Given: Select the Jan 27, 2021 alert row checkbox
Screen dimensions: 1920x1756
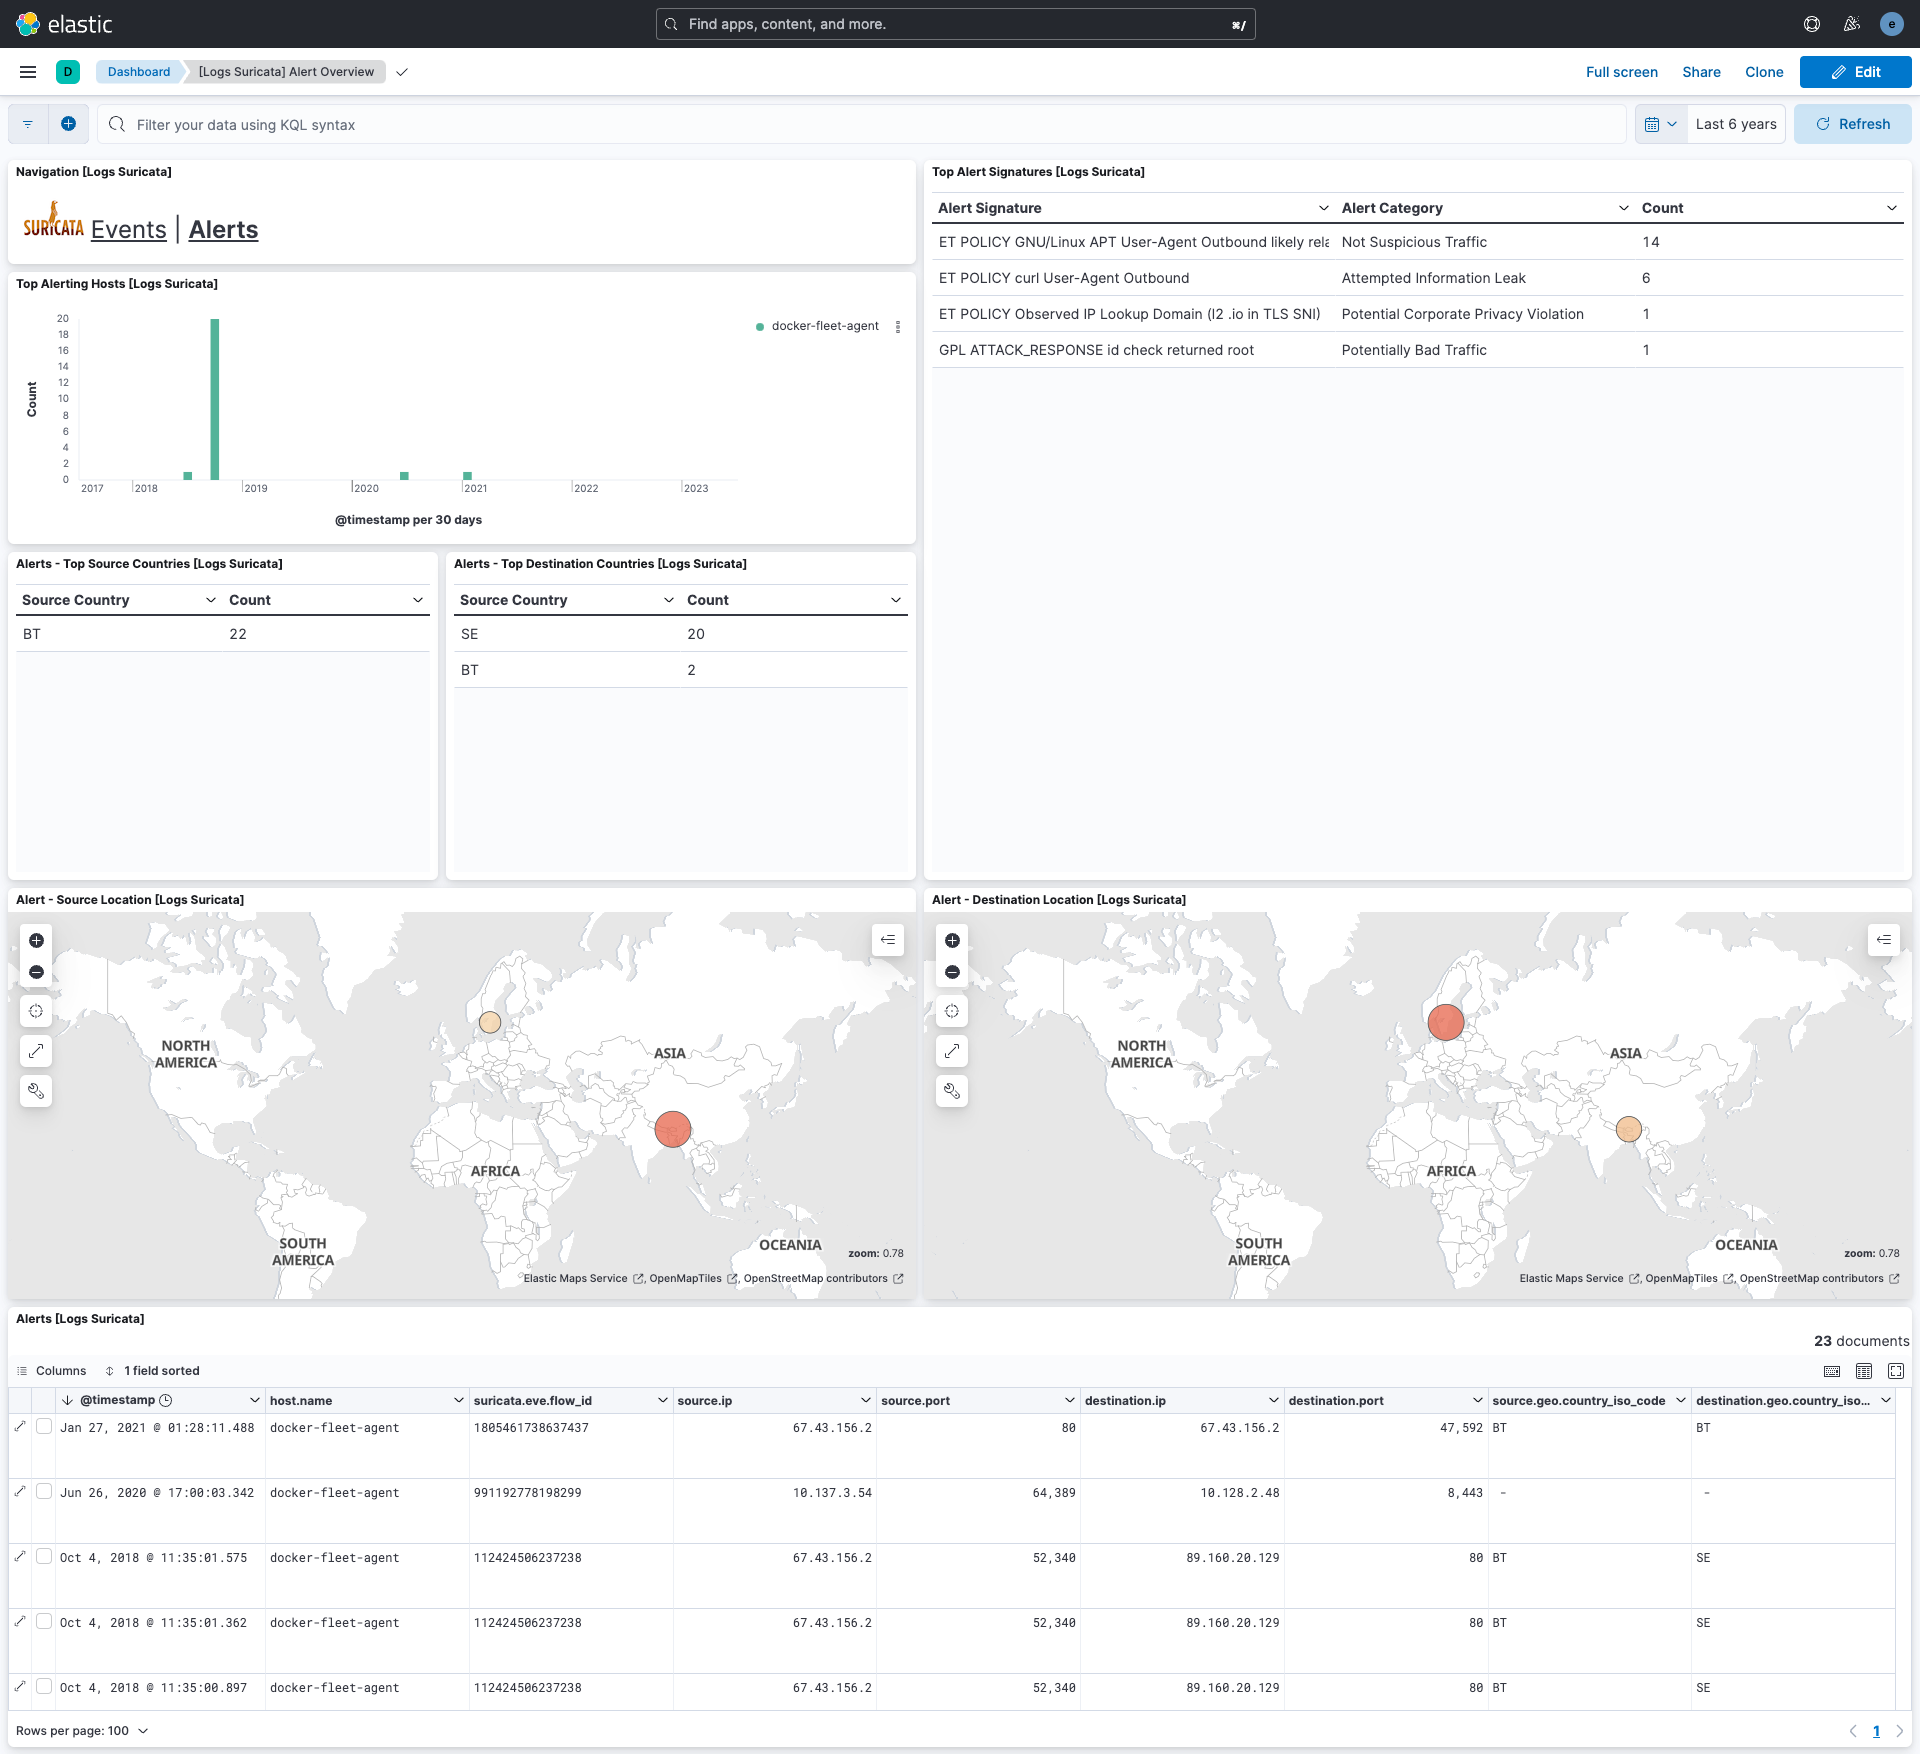Looking at the screenshot, I should (x=44, y=1427).
